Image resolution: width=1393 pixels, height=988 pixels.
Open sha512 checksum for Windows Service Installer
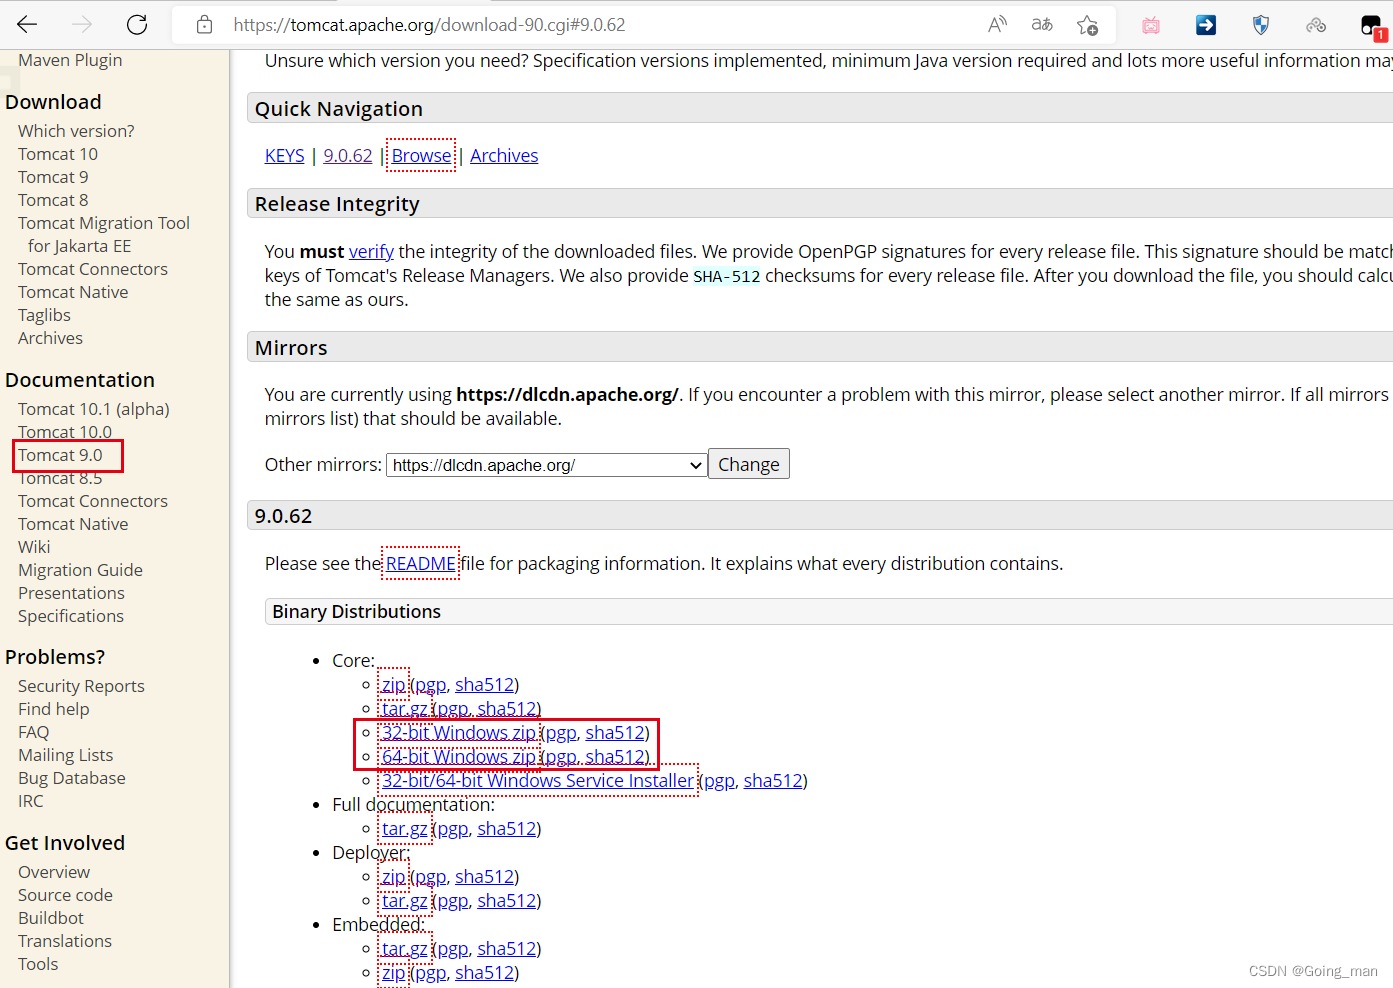point(773,781)
